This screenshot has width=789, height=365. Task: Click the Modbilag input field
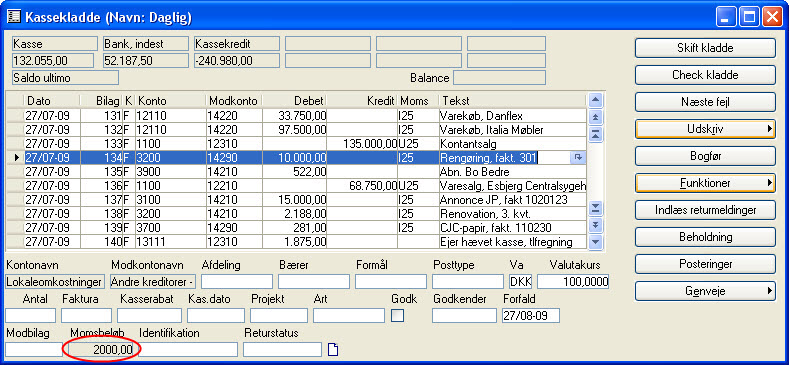click(34, 349)
